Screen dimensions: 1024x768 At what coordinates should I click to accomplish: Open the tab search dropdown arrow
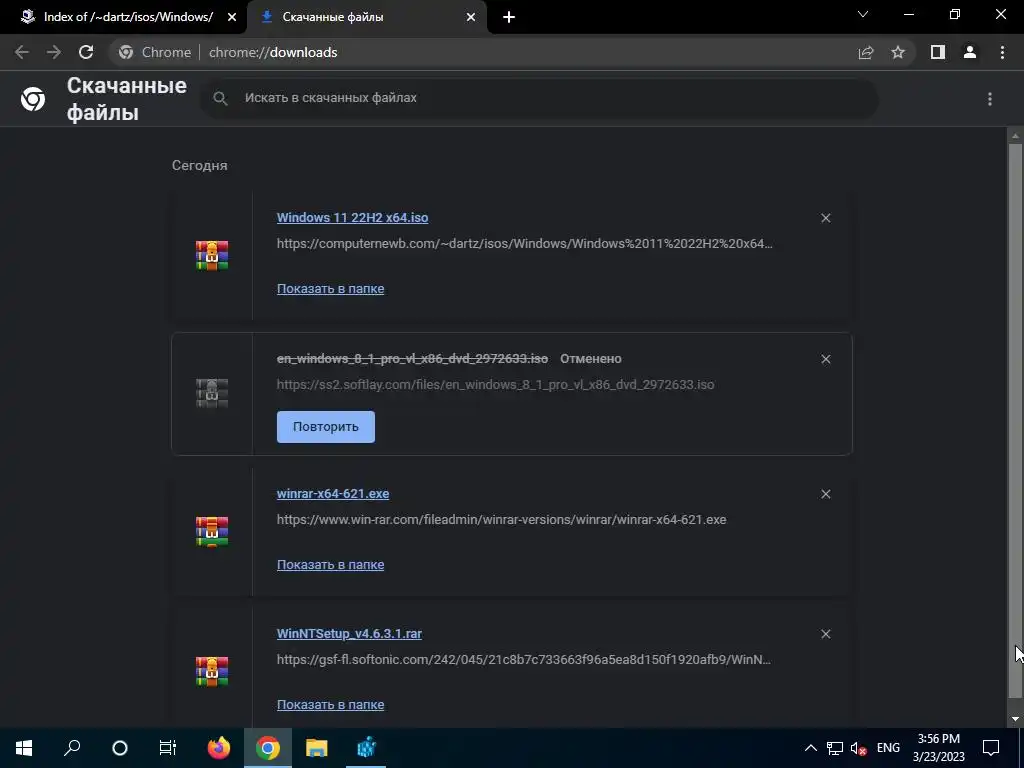(863, 14)
